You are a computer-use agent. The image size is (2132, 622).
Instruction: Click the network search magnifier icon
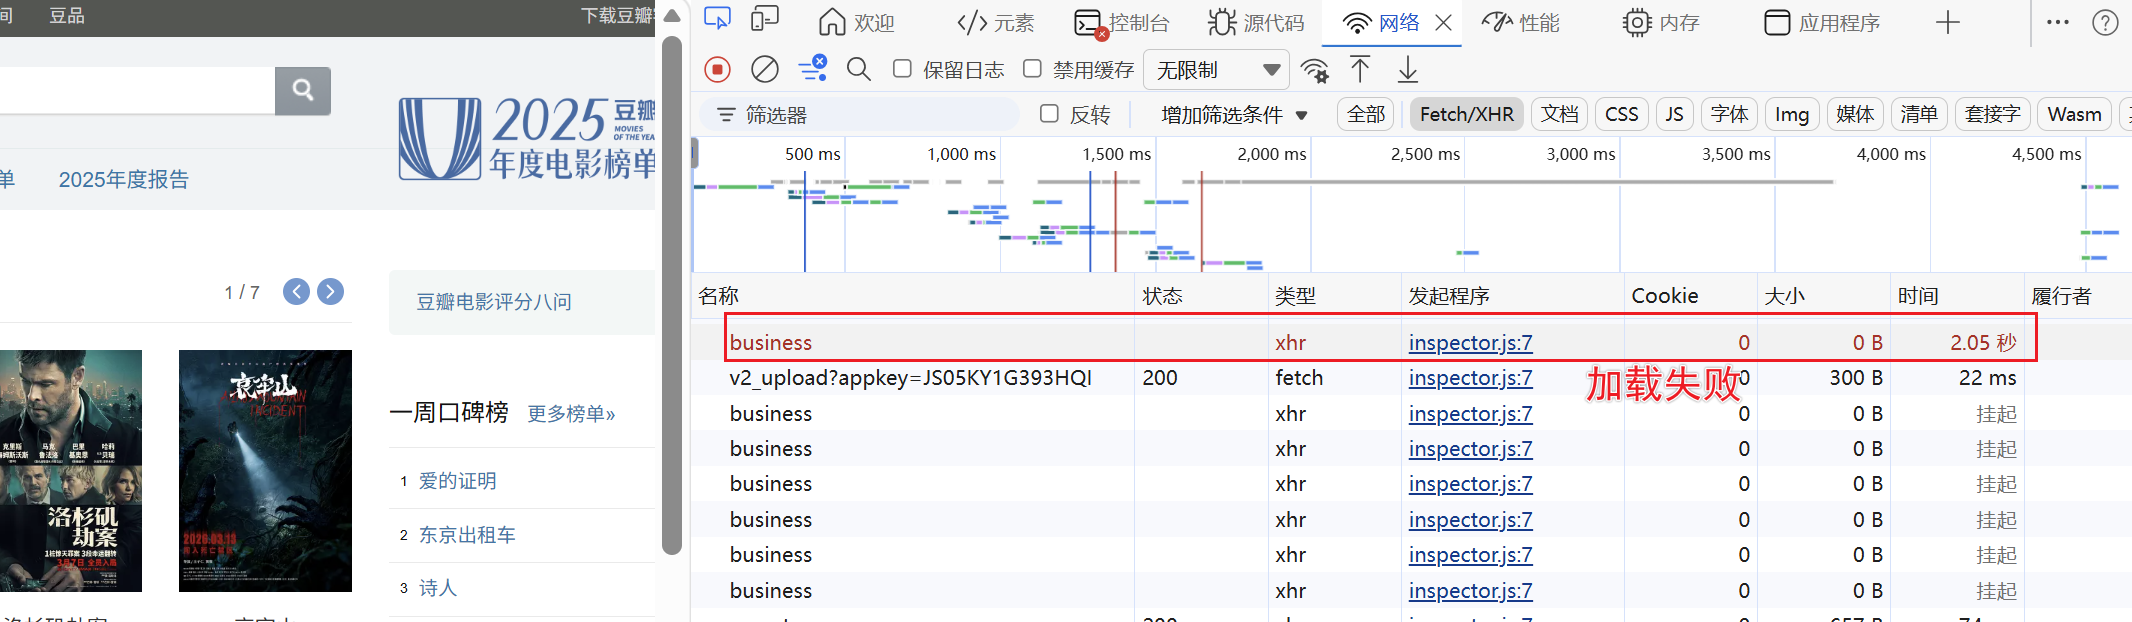coord(858,69)
